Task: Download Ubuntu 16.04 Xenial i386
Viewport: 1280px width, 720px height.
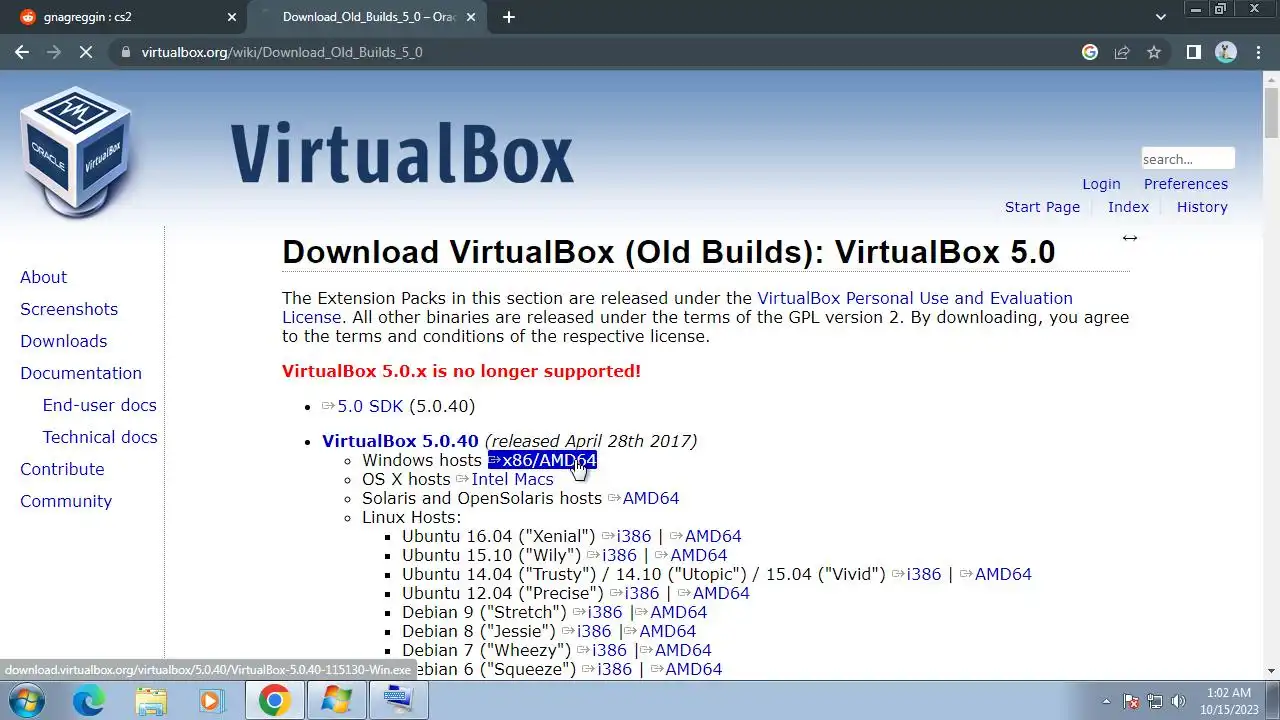Action: pyautogui.click(x=627, y=536)
